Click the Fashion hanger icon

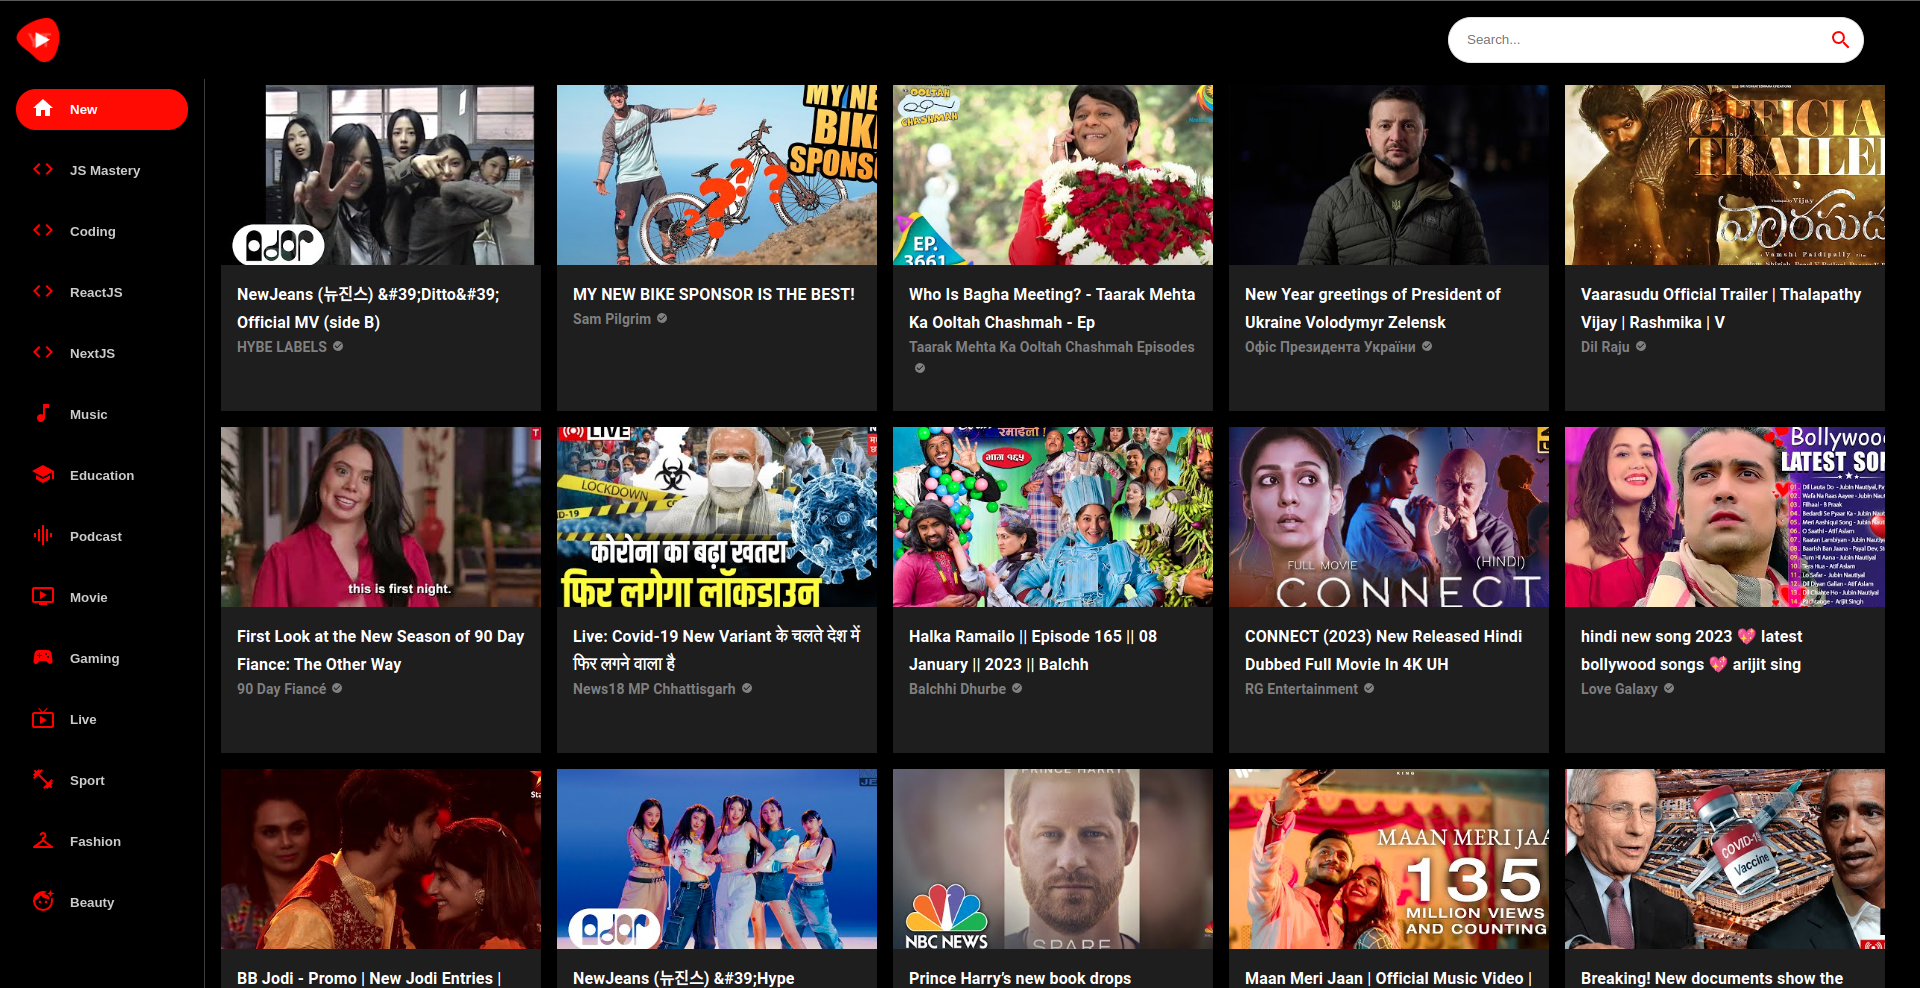[43, 841]
